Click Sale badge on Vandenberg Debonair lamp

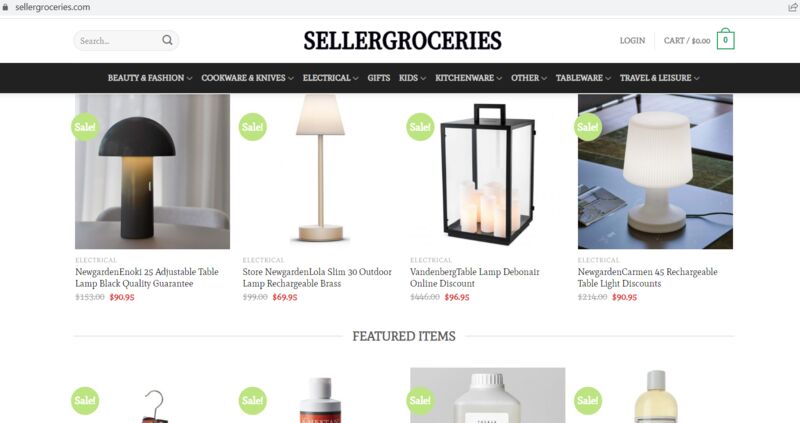pyautogui.click(x=420, y=127)
